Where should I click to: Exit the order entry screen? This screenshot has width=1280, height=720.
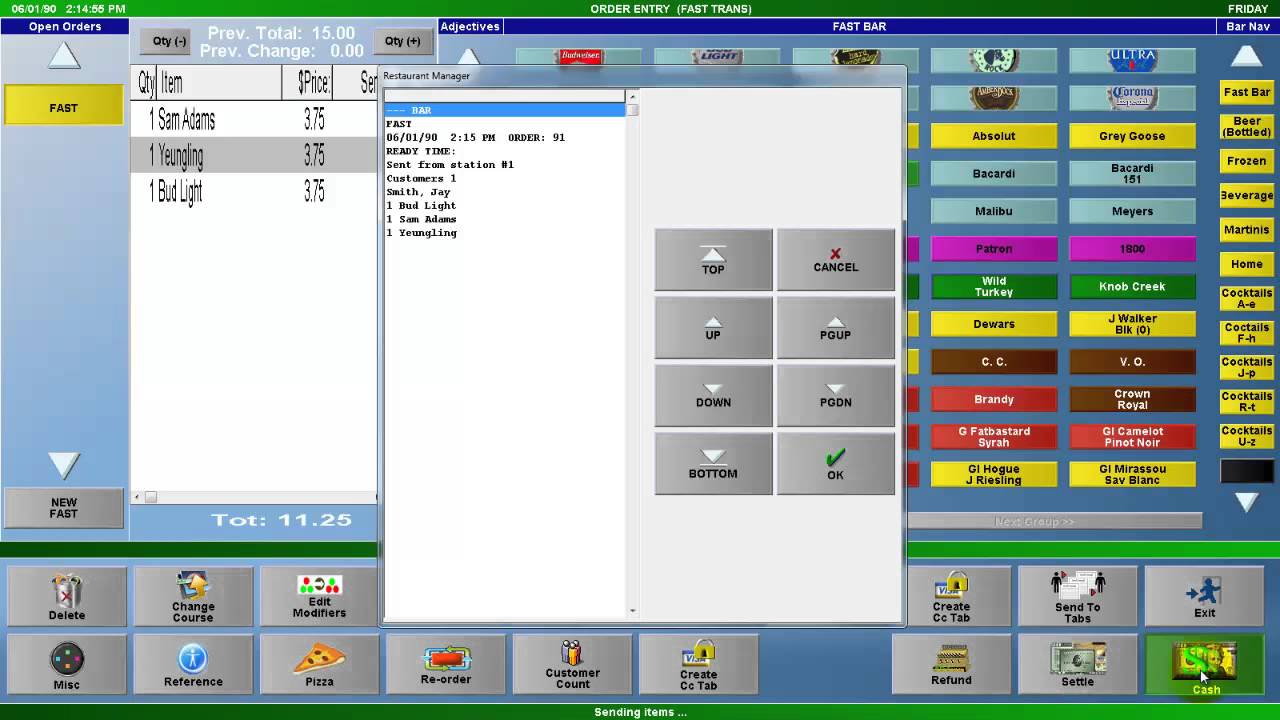1204,597
